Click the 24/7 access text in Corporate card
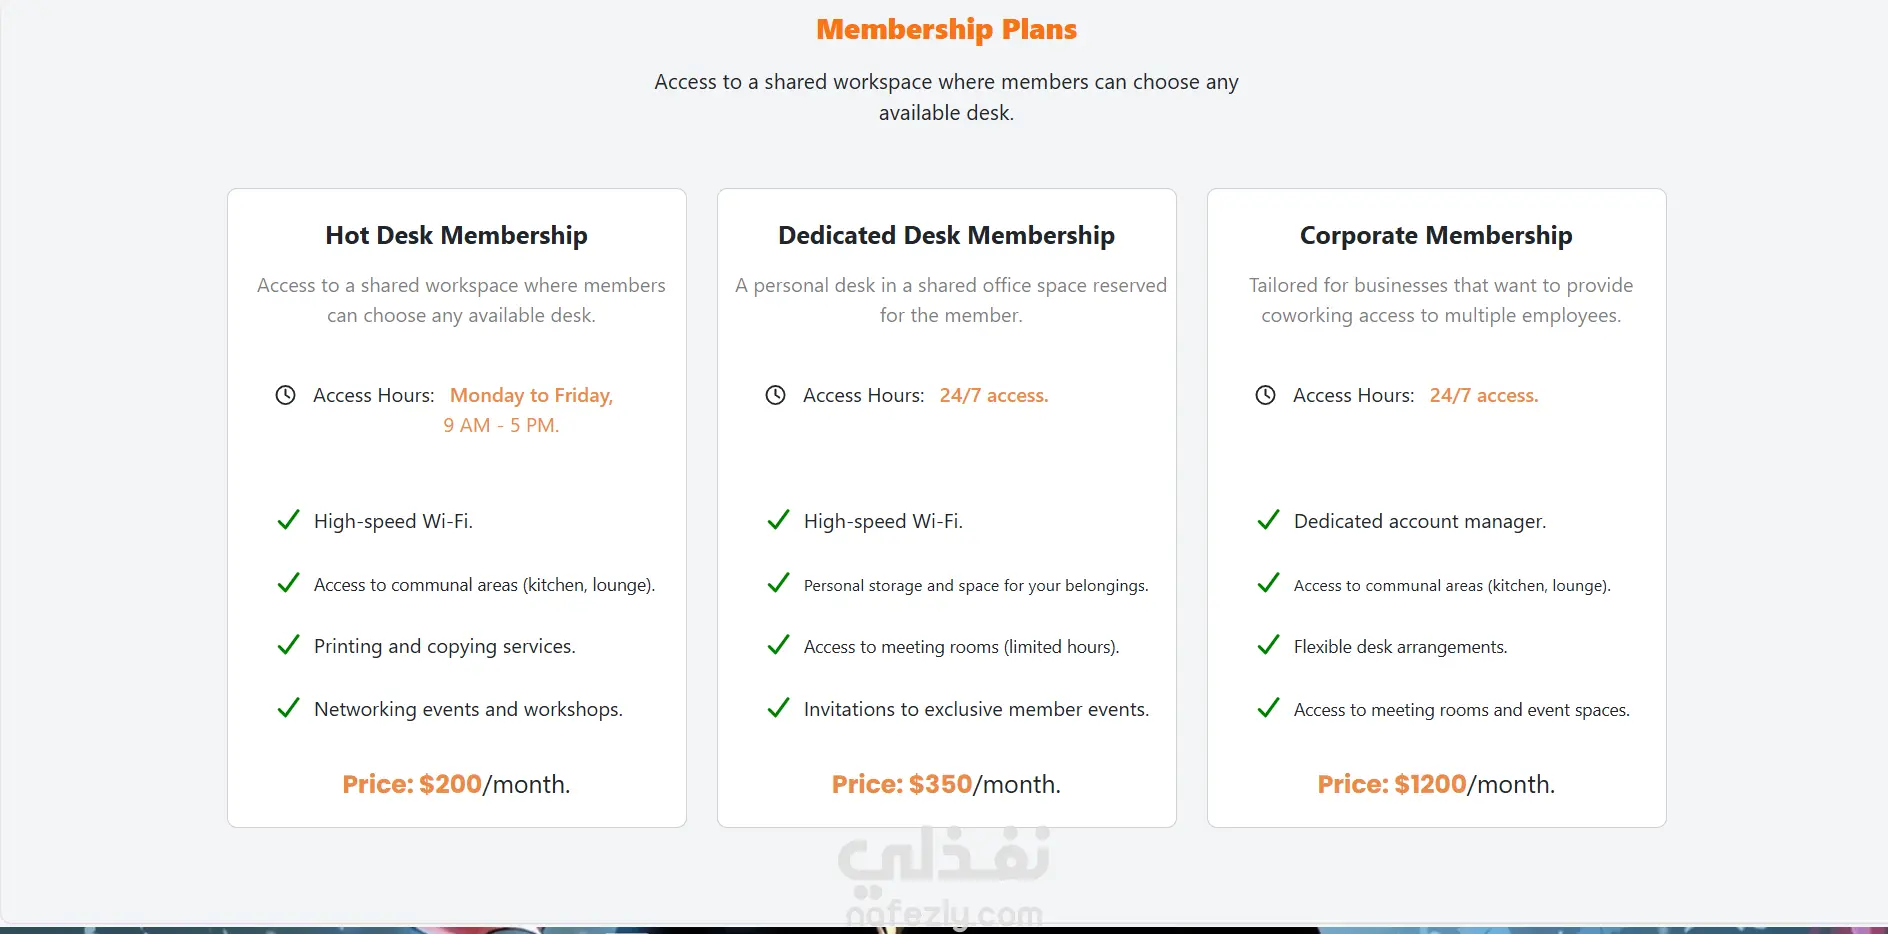 click(1484, 396)
